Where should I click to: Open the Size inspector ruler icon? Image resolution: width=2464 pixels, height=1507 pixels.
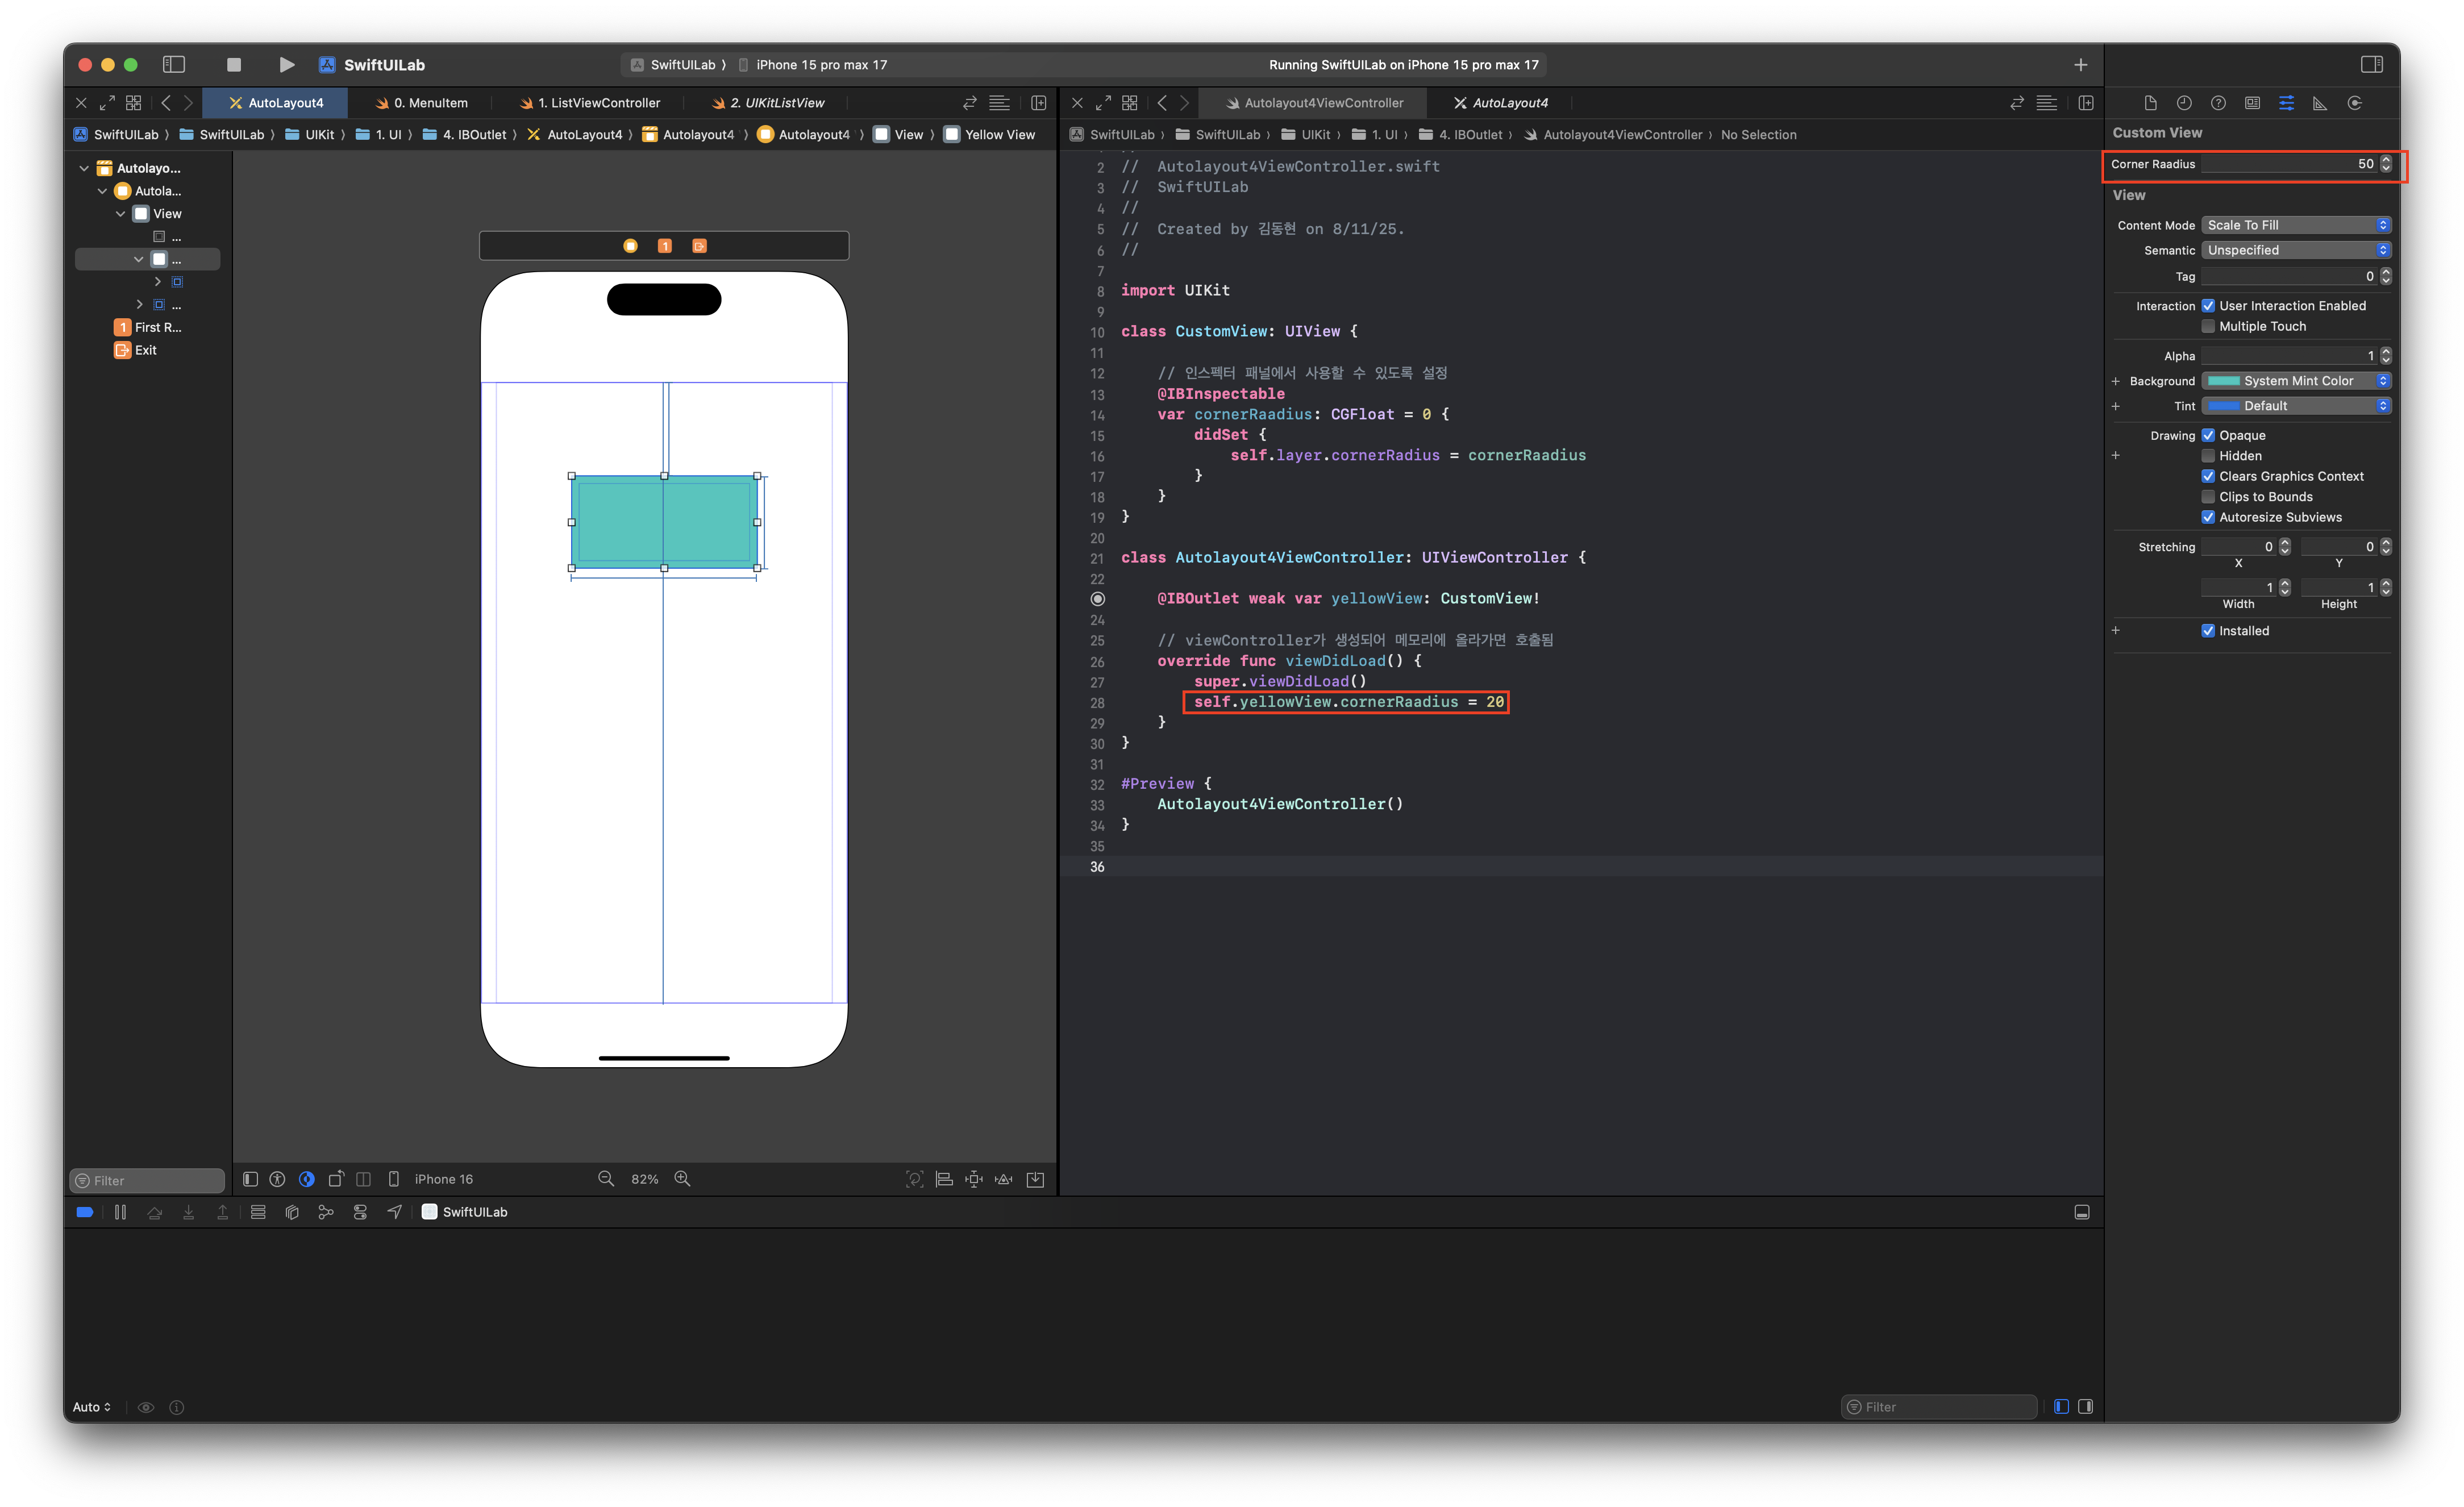pyautogui.click(x=2320, y=102)
